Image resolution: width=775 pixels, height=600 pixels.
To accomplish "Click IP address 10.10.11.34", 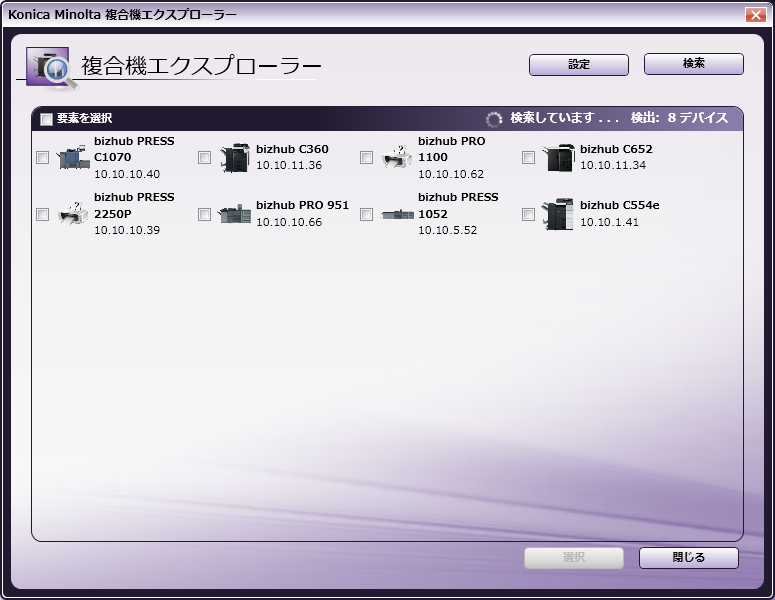I will [x=613, y=165].
